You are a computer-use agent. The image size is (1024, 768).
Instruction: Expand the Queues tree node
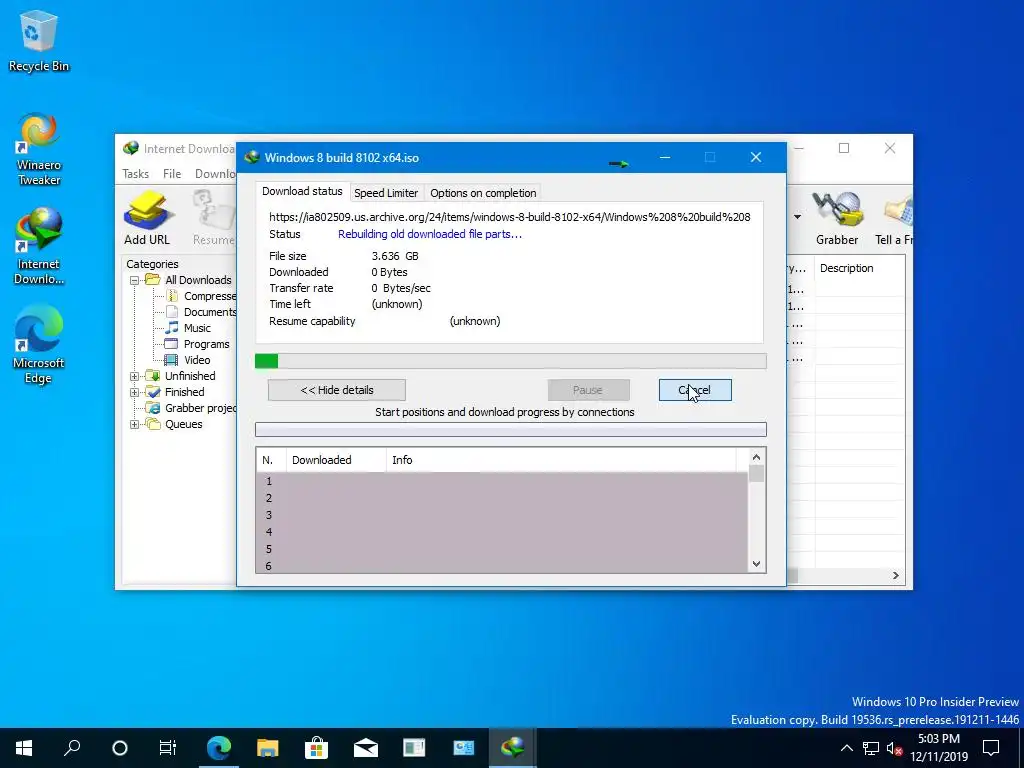pyautogui.click(x=135, y=424)
